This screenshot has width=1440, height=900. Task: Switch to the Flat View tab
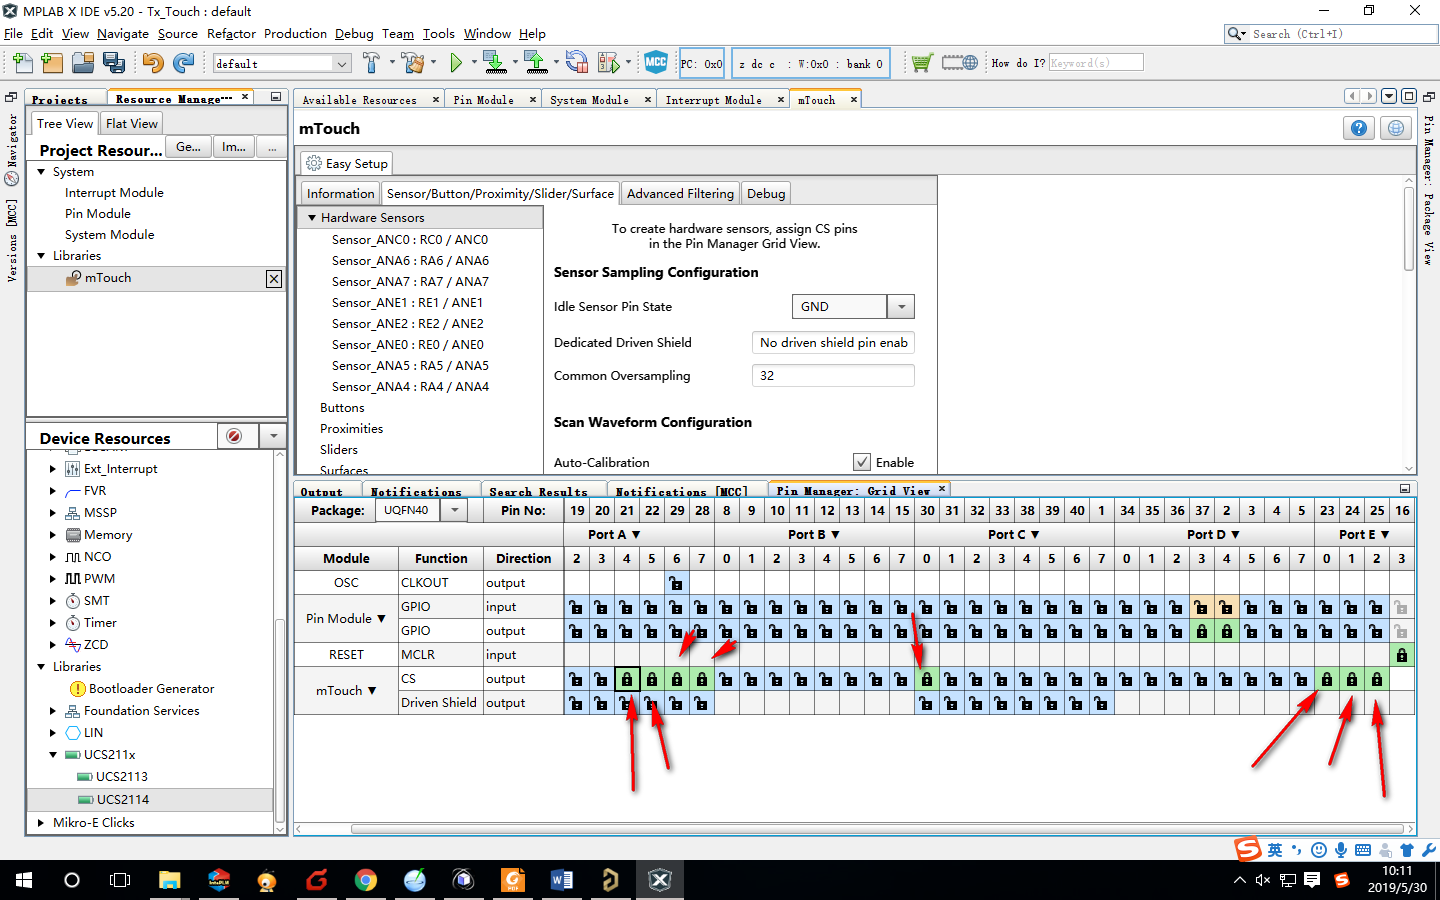click(x=132, y=124)
